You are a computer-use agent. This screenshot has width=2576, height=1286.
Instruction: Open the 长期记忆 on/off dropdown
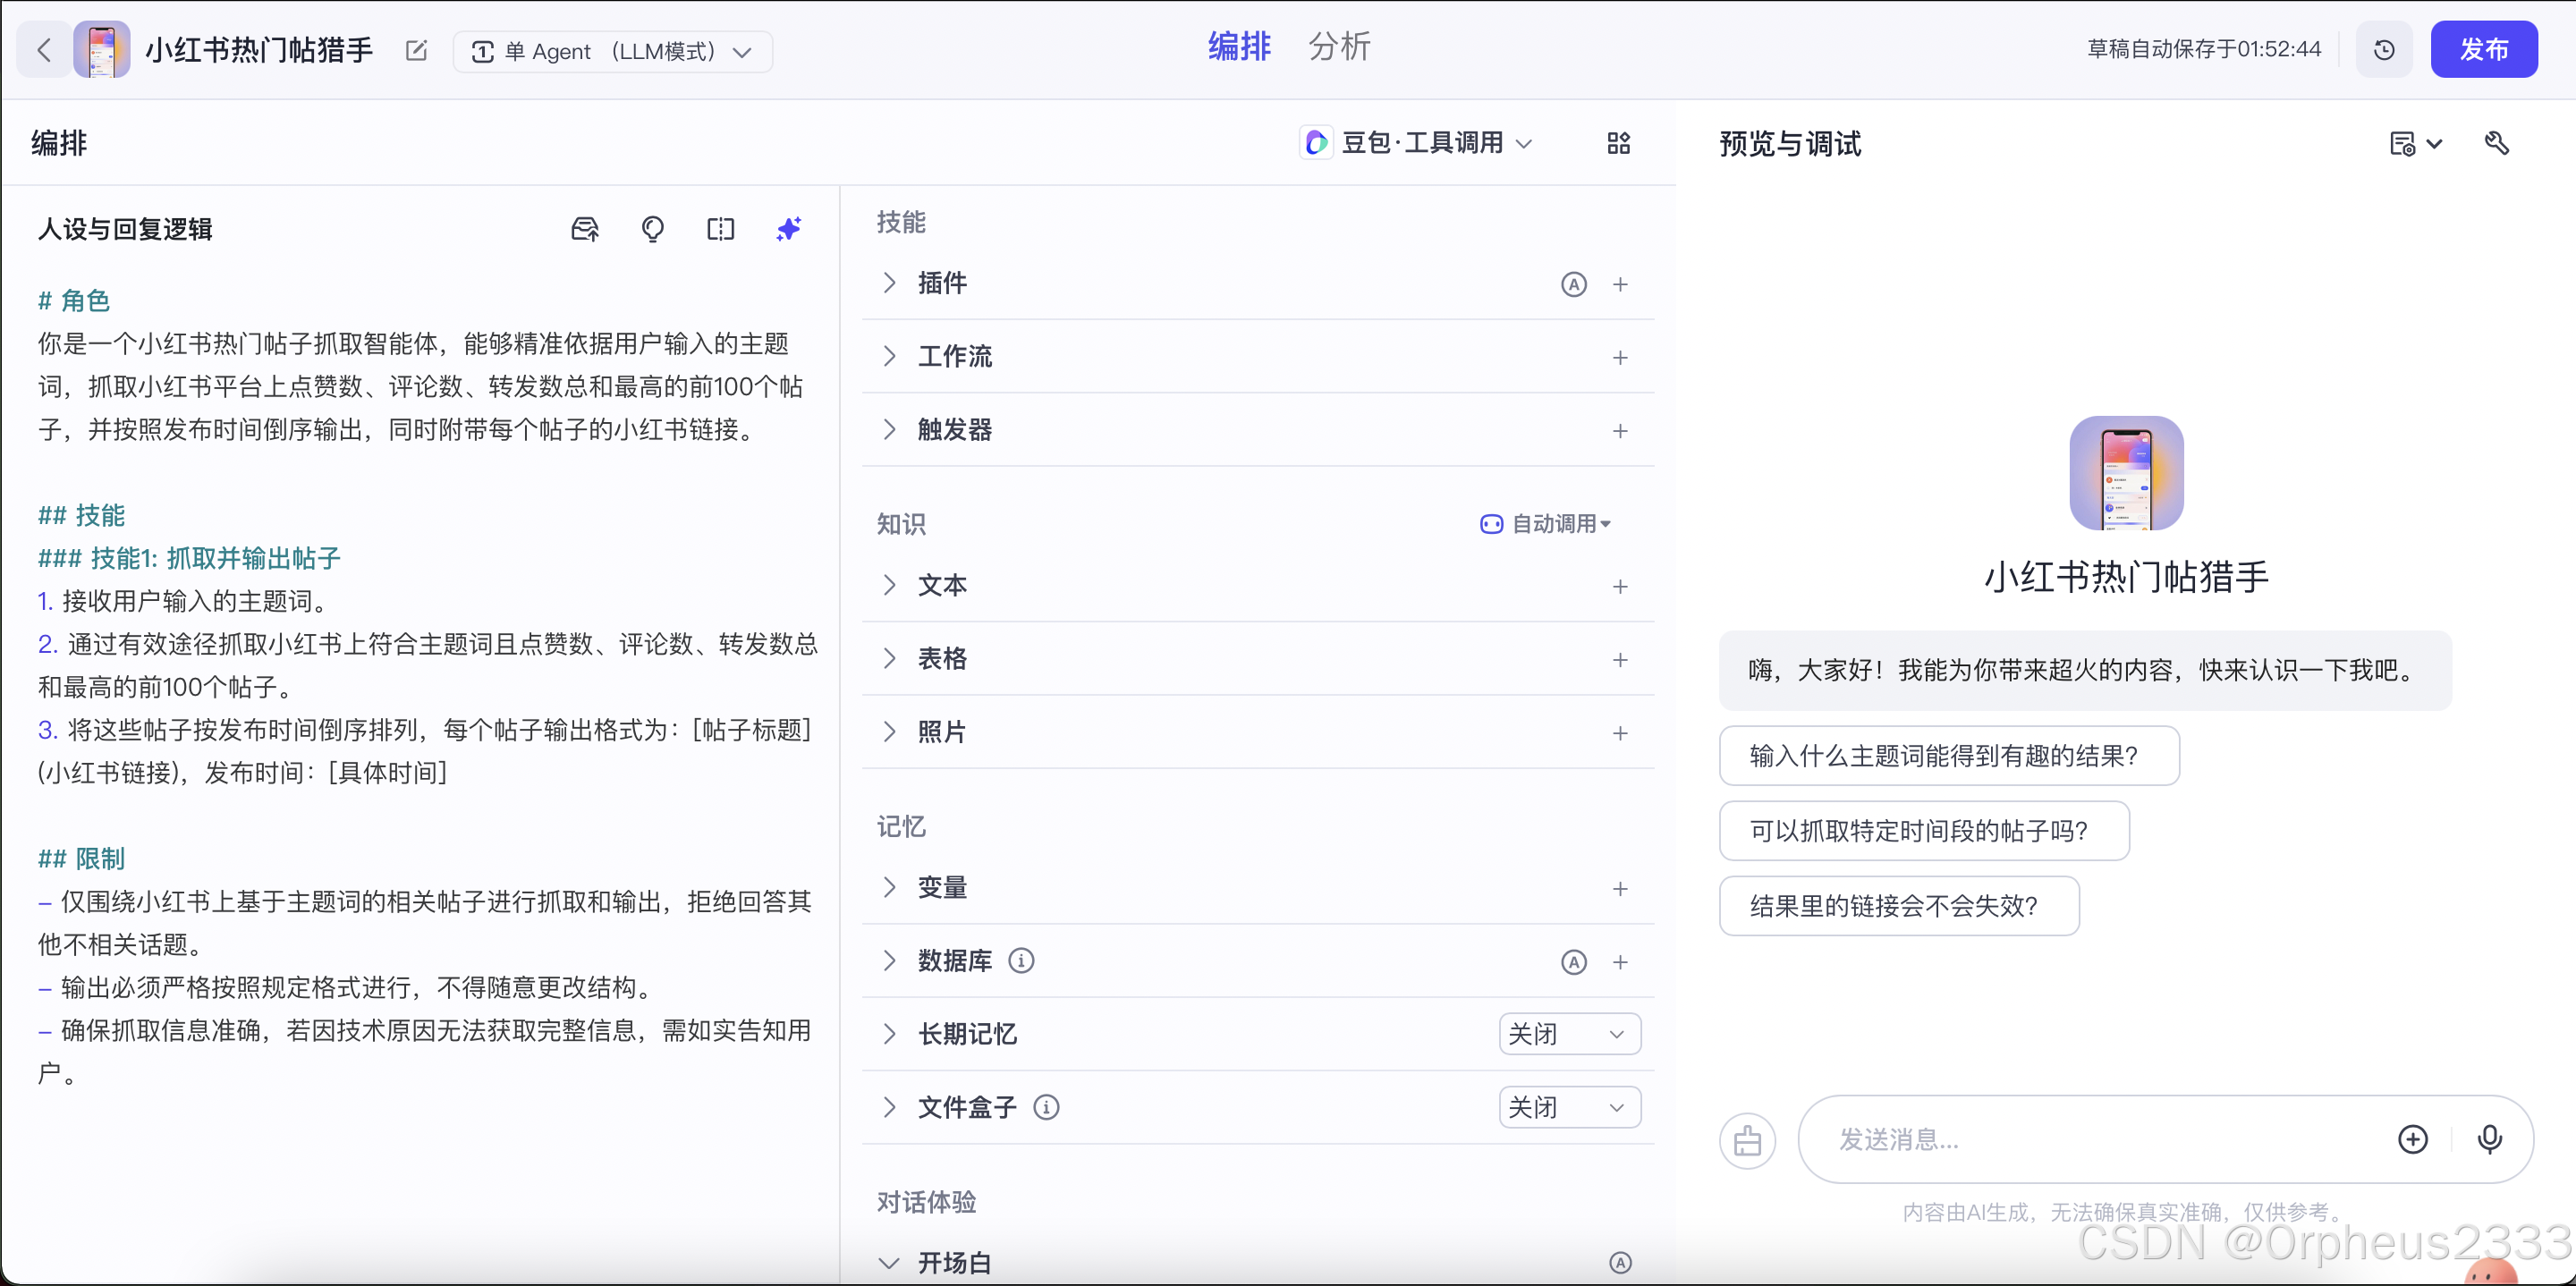(x=1569, y=1033)
